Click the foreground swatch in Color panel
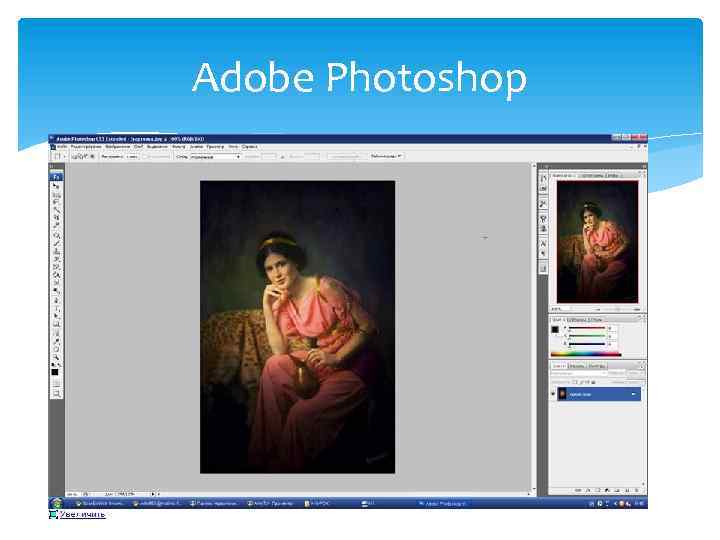The height and width of the screenshot is (540, 720). point(555,329)
